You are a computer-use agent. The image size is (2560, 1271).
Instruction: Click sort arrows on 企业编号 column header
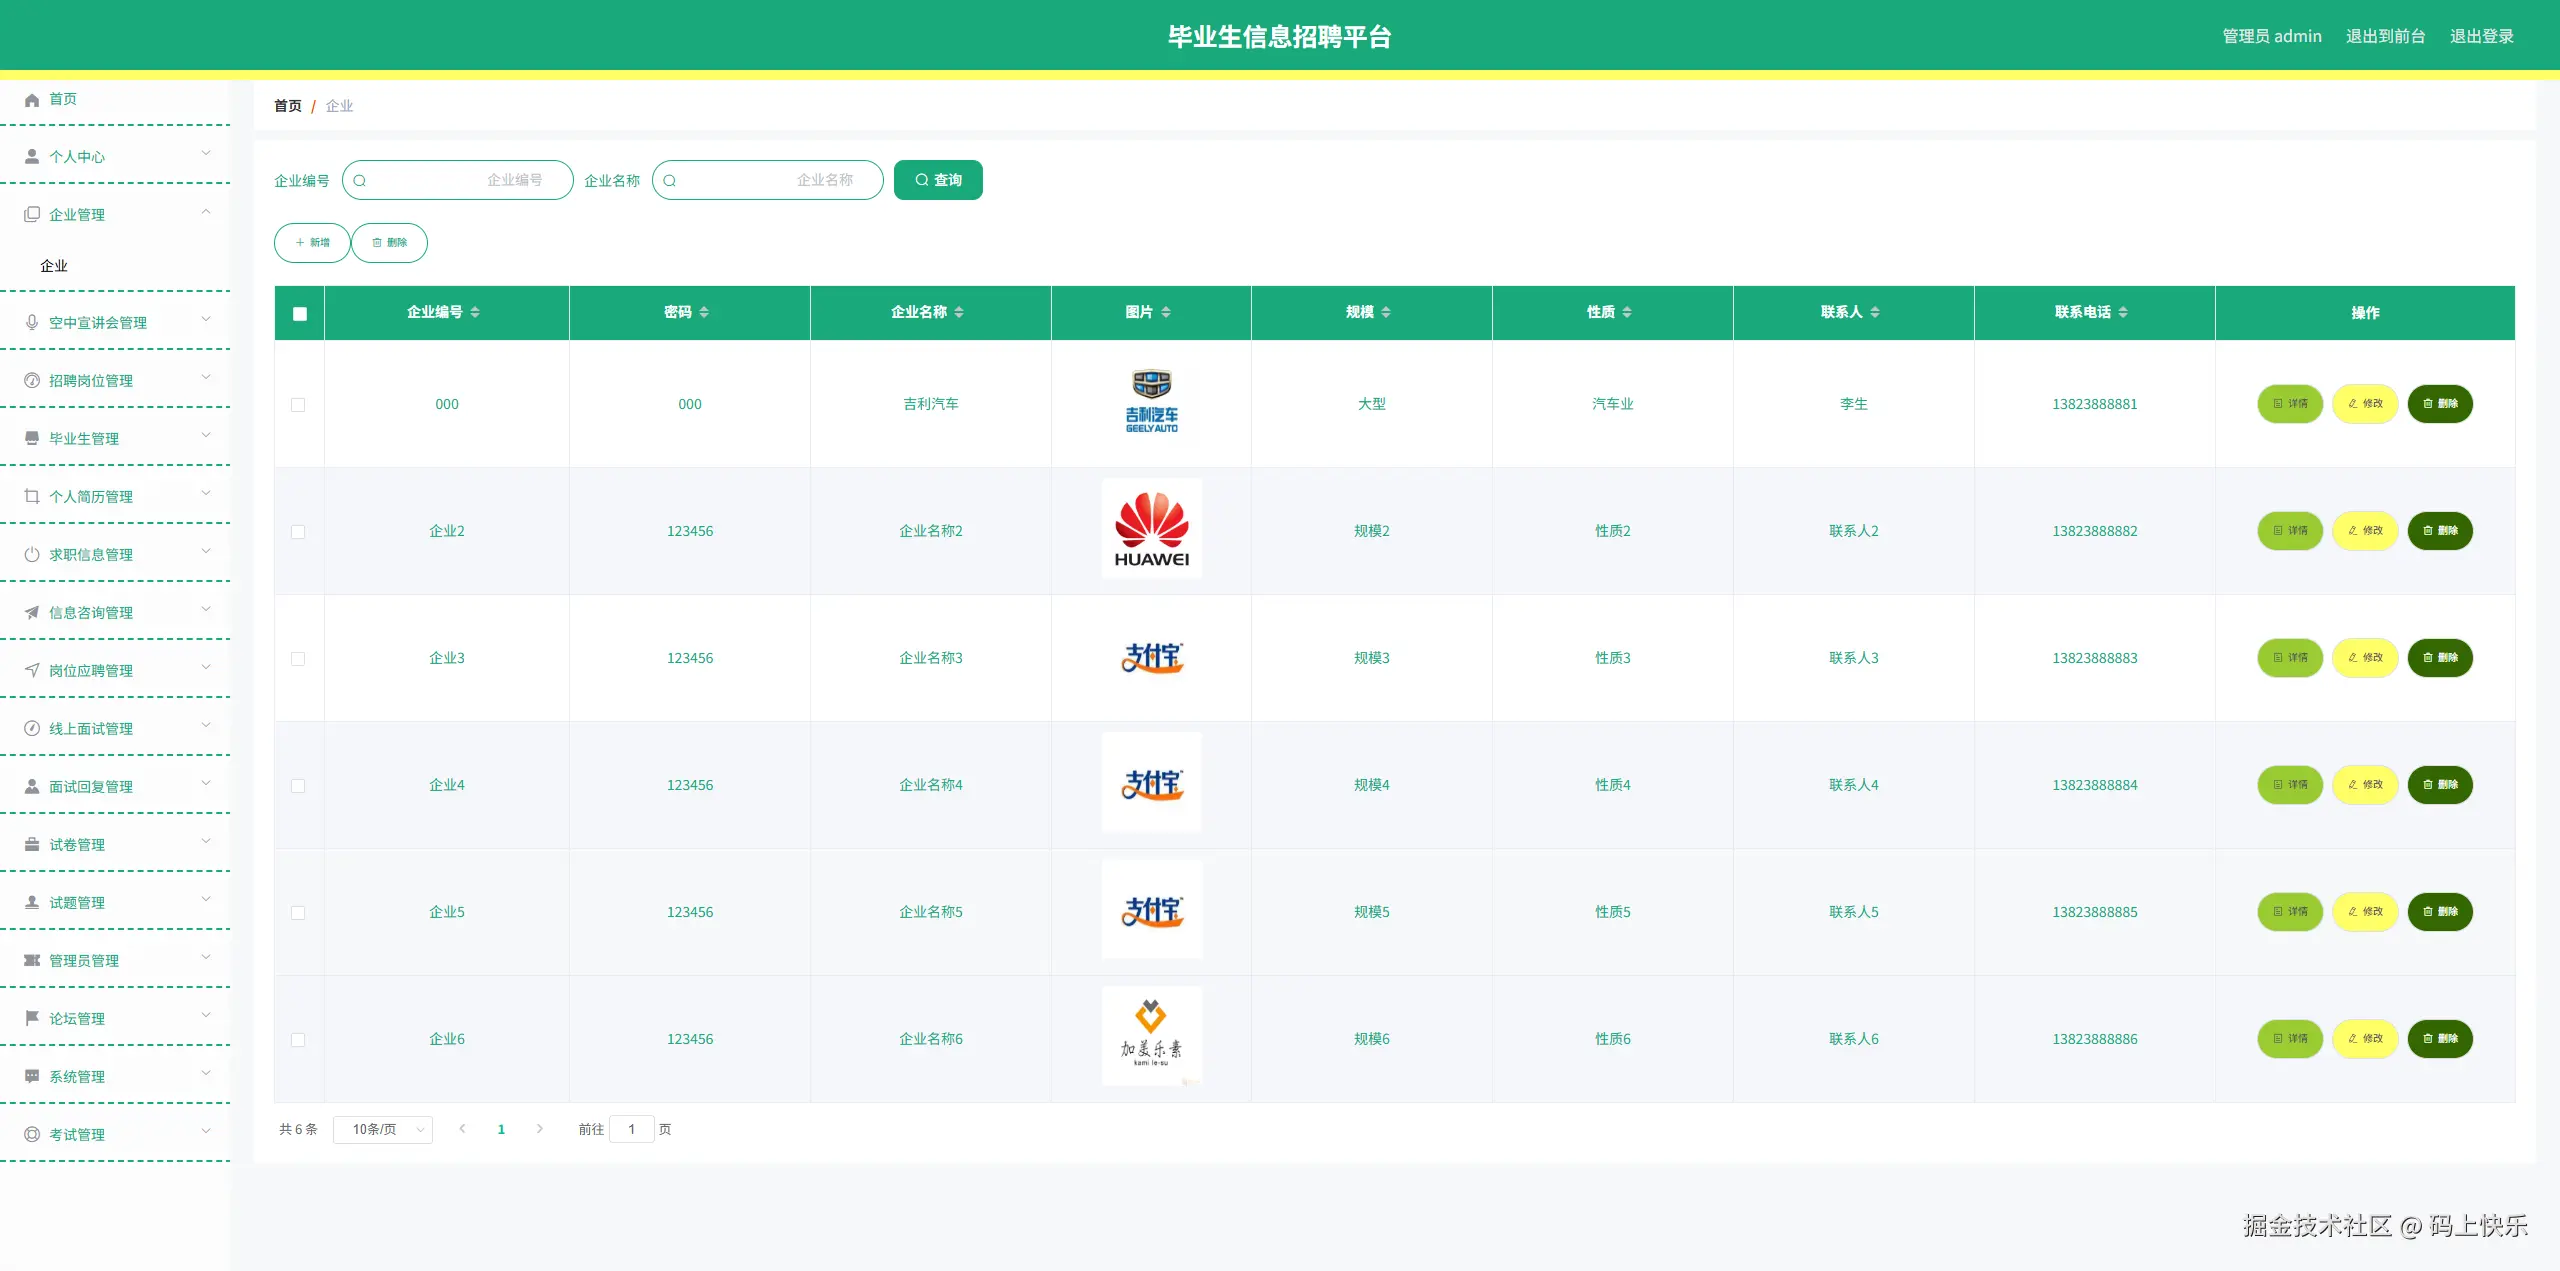tap(475, 312)
